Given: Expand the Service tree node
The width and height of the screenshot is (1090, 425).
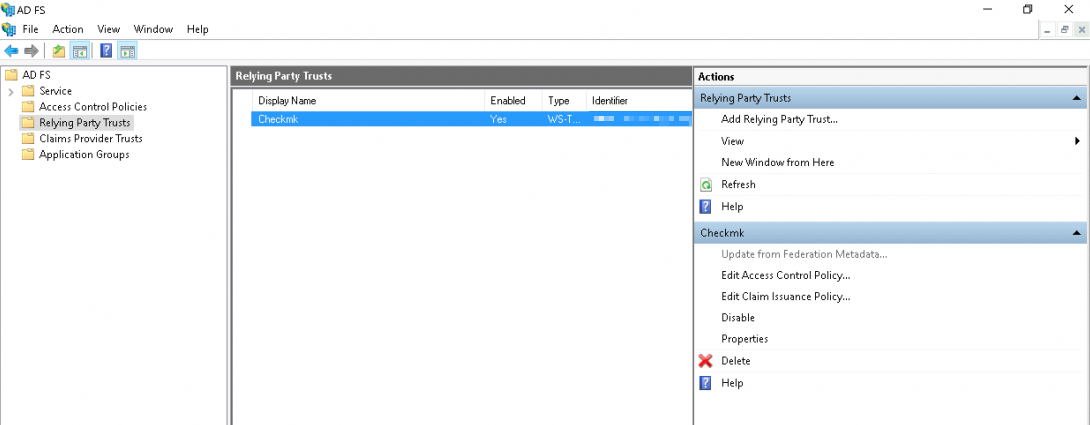Looking at the screenshot, I should coord(10,91).
